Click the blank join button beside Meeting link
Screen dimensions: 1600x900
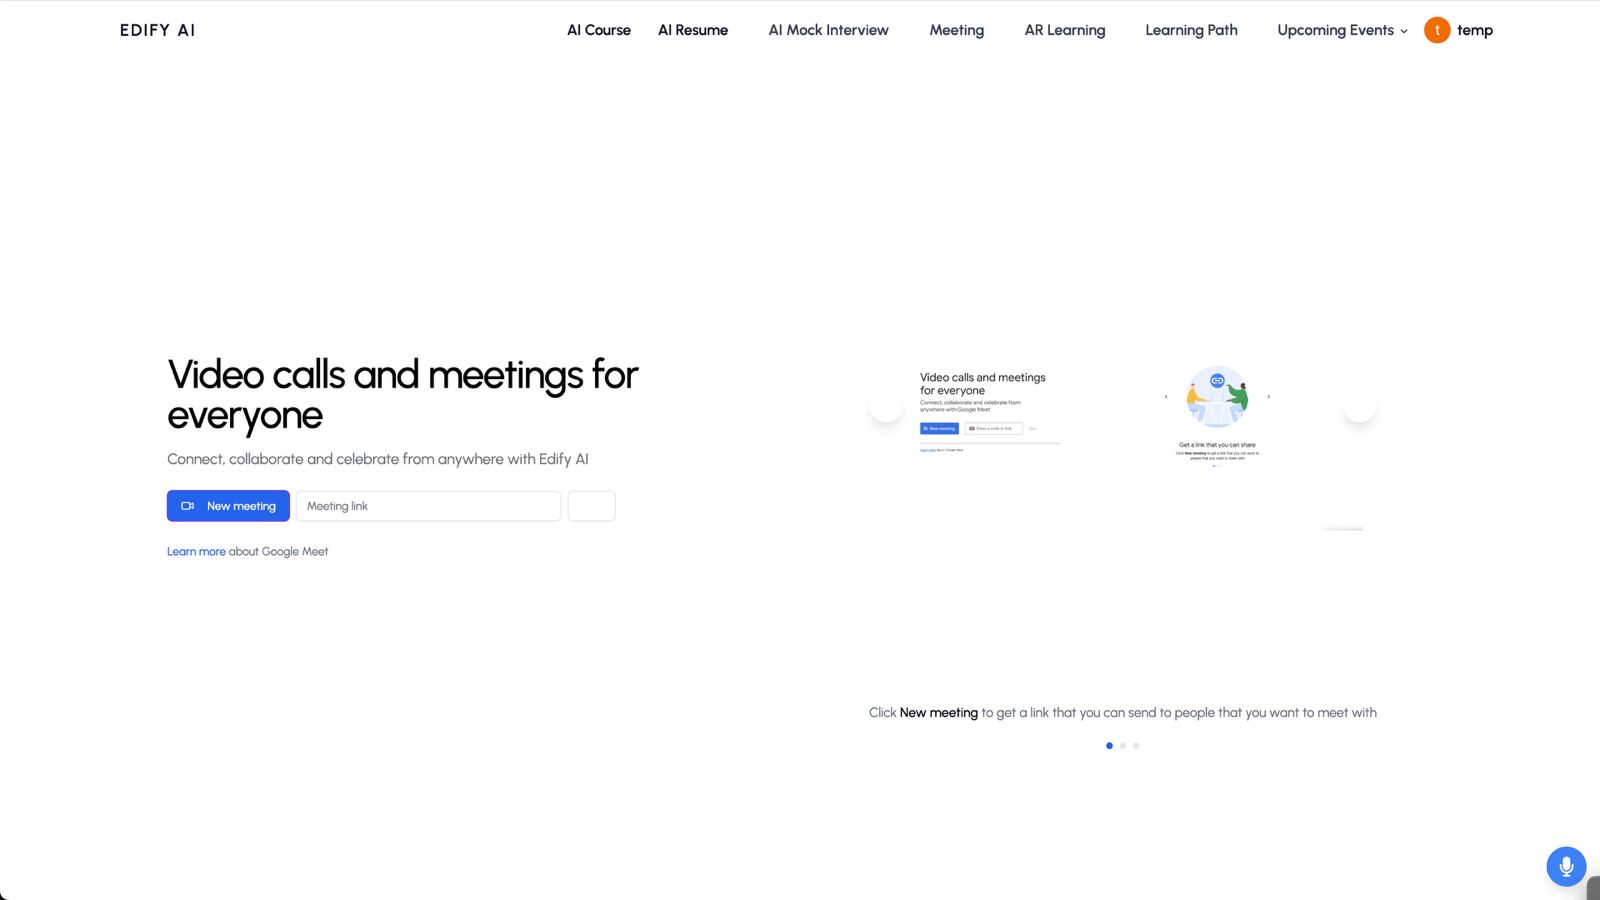(x=592, y=506)
